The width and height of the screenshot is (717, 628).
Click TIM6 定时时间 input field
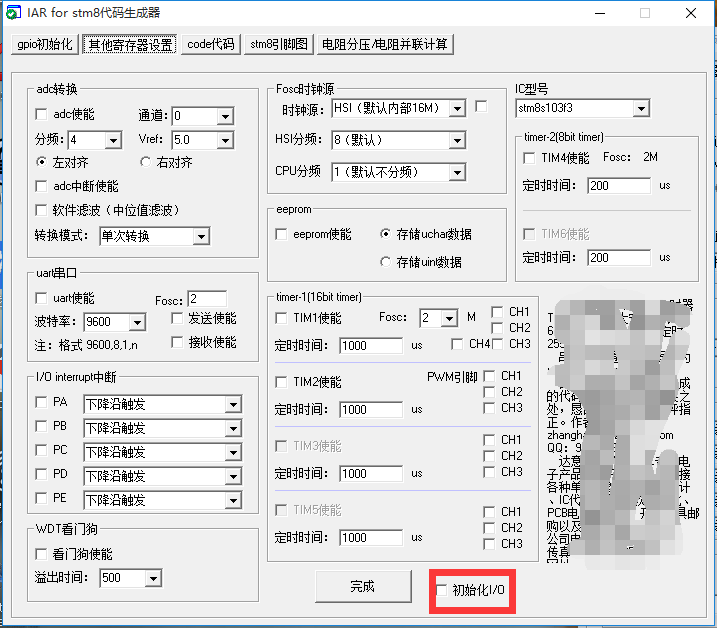point(619,258)
